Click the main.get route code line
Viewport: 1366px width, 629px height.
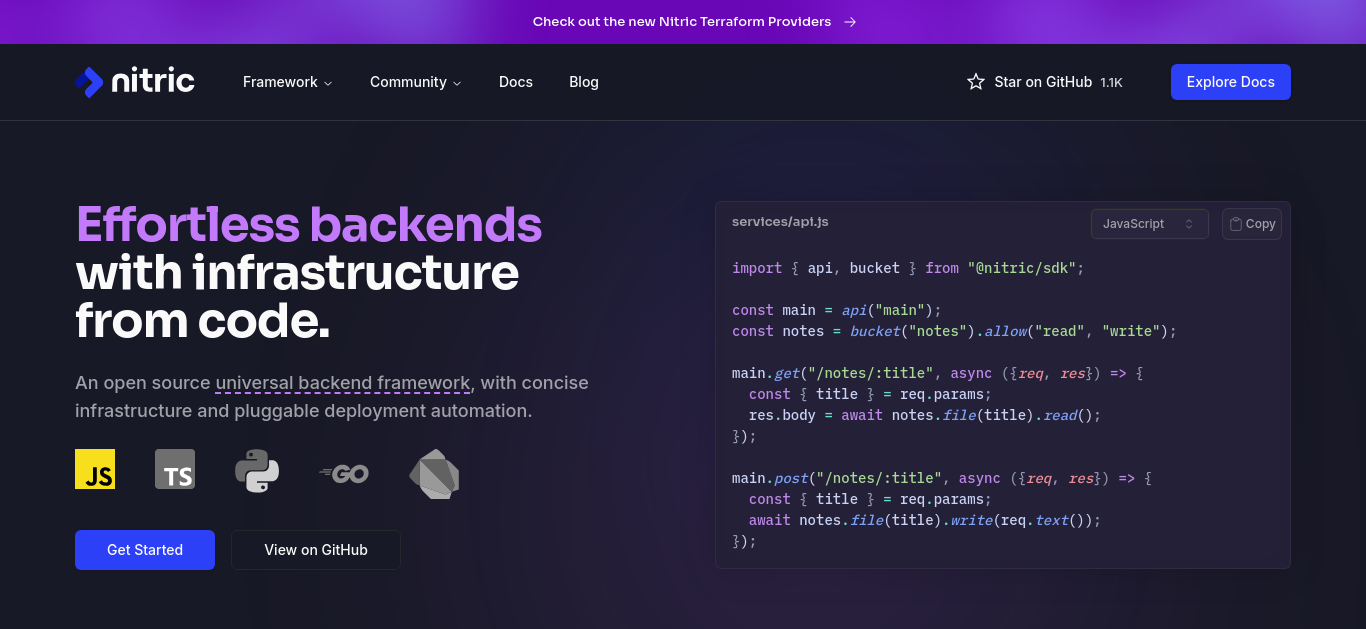coord(938,373)
